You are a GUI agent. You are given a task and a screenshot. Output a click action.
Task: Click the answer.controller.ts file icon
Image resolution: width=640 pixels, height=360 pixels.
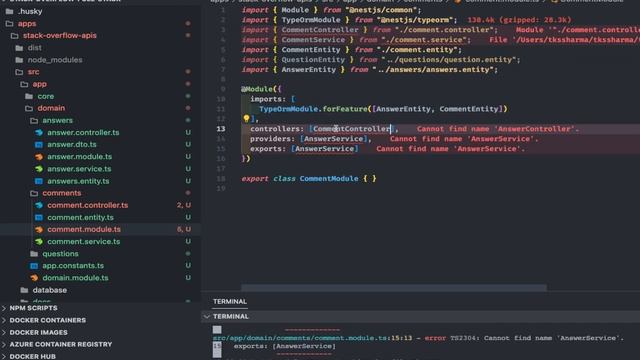[39, 133]
